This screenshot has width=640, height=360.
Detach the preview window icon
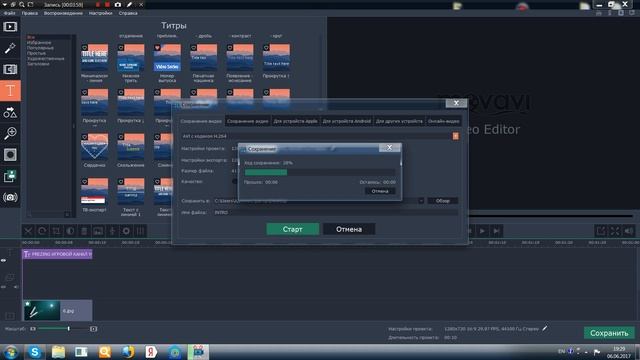(x=601, y=231)
